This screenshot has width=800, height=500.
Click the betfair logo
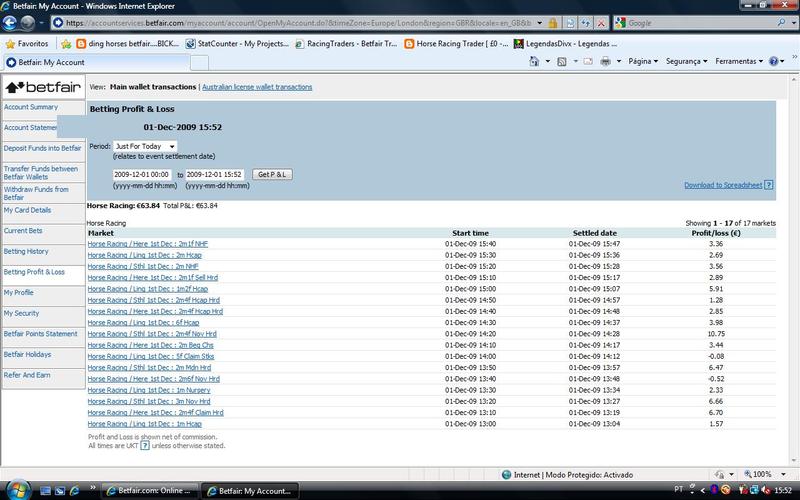click(x=43, y=87)
